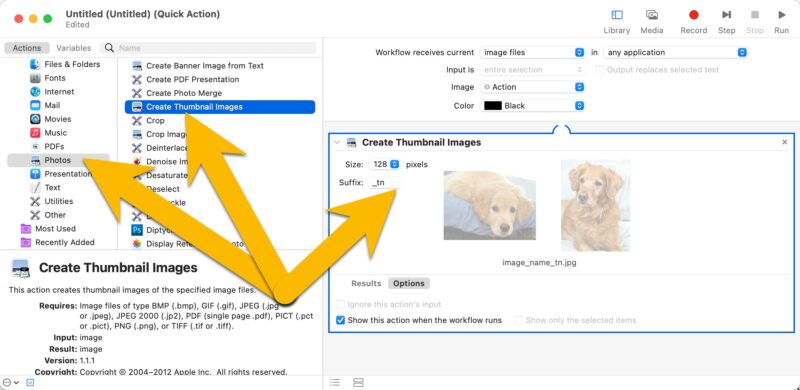Select the Mail category
The height and width of the screenshot is (390, 800).
[52, 106]
